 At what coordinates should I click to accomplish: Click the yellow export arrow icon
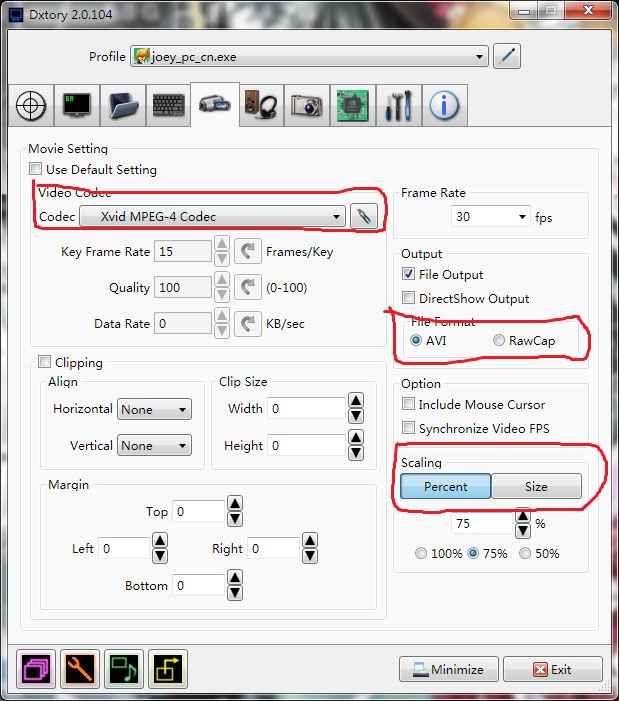(168, 669)
